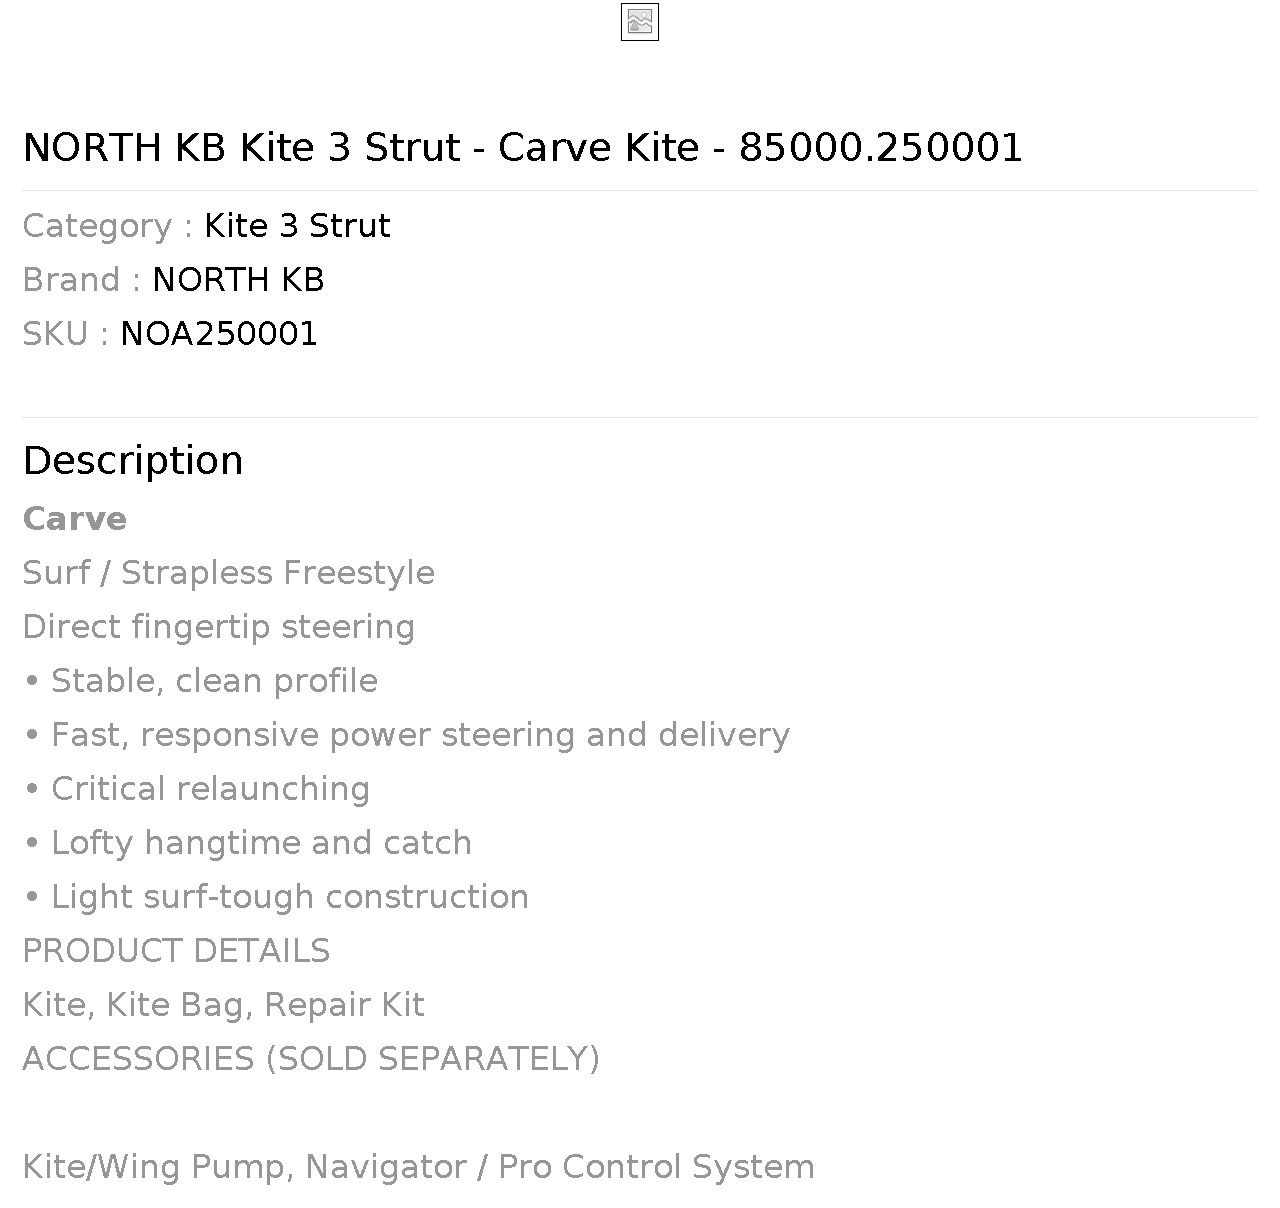Open the NORTH KB brand link
Screen dimensions: 1280x1208
point(238,280)
